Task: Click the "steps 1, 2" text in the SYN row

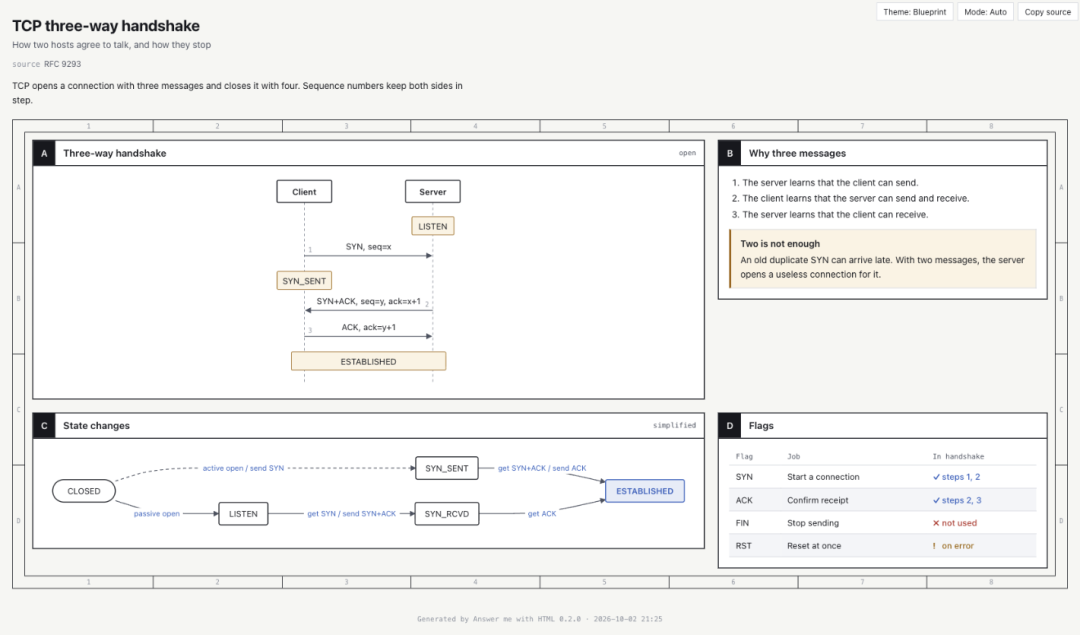Action: pyautogui.click(x=961, y=477)
